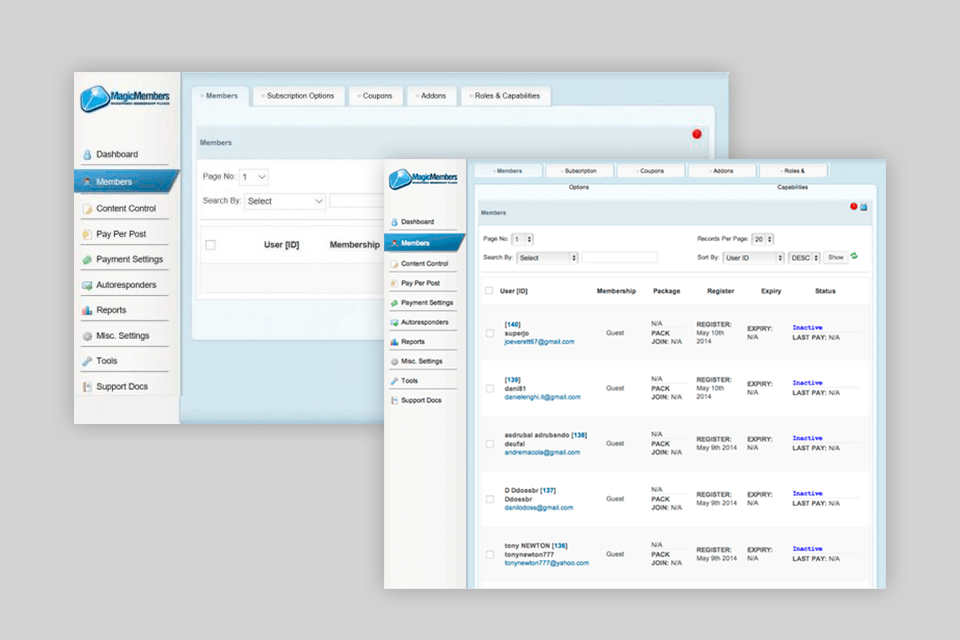Click Inactive status link for tonynewton777
Image resolution: width=960 pixels, height=640 pixels.
coord(808,549)
